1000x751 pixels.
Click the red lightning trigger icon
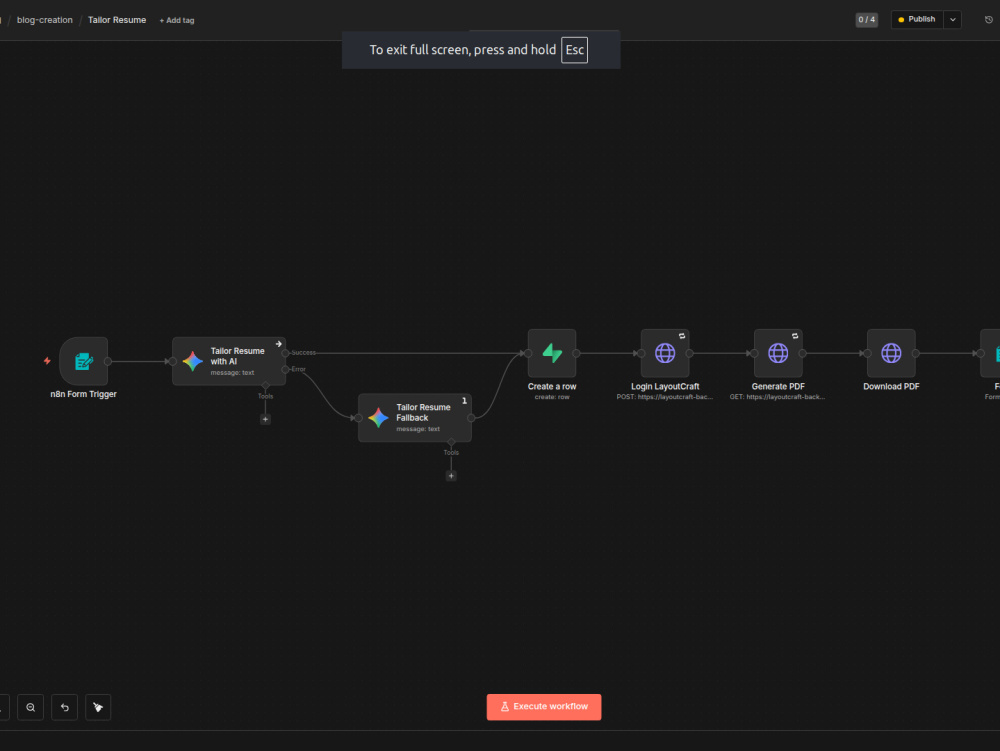pos(47,361)
